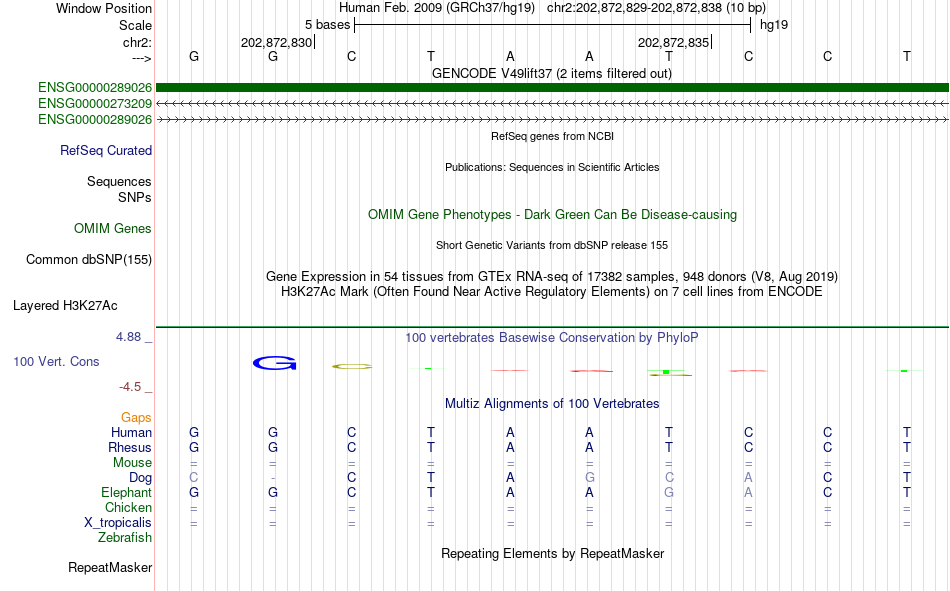Click the 4.88 PhyloP upper limit value
Image resolution: width=950 pixels, height=591 pixels.
coord(128,337)
